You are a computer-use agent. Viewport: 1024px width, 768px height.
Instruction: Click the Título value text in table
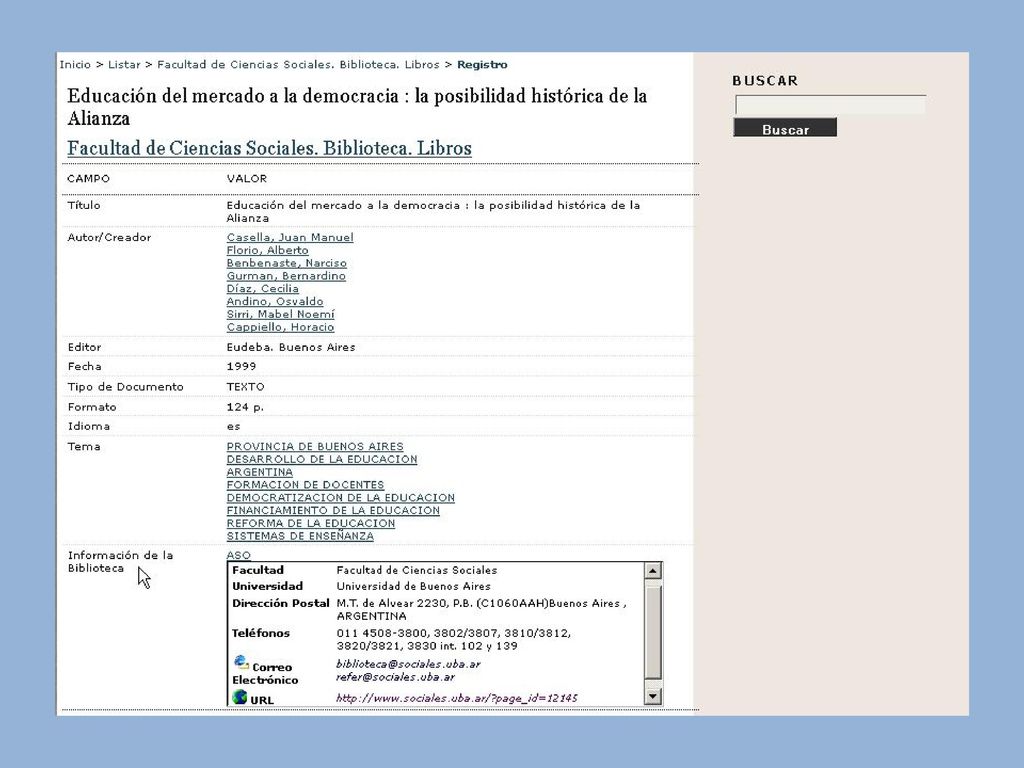click(x=433, y=212)
